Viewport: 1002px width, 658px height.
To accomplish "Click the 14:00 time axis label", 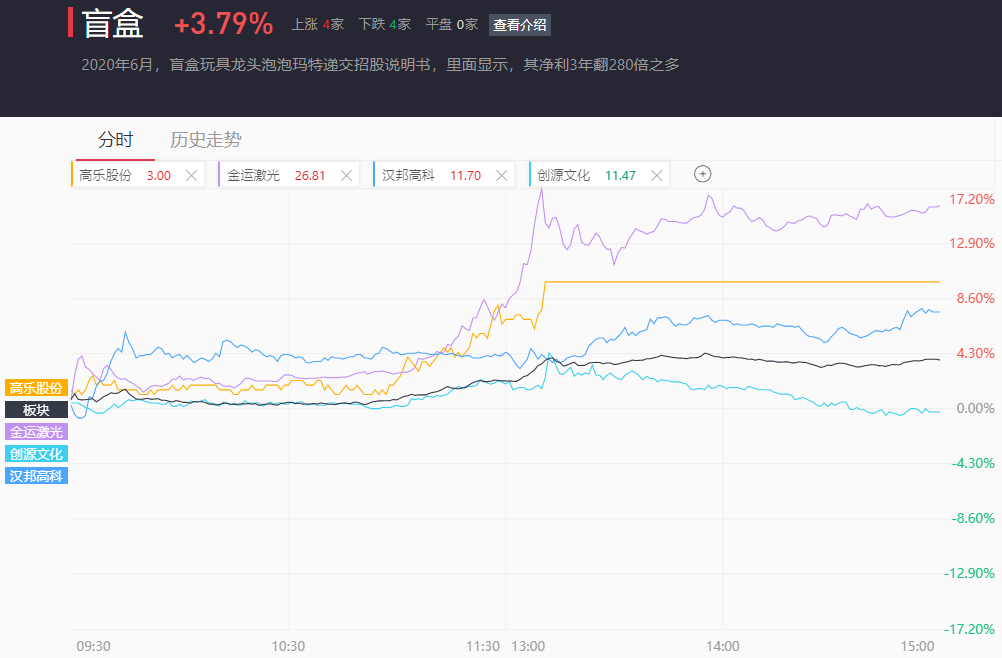I will point(722,646).
